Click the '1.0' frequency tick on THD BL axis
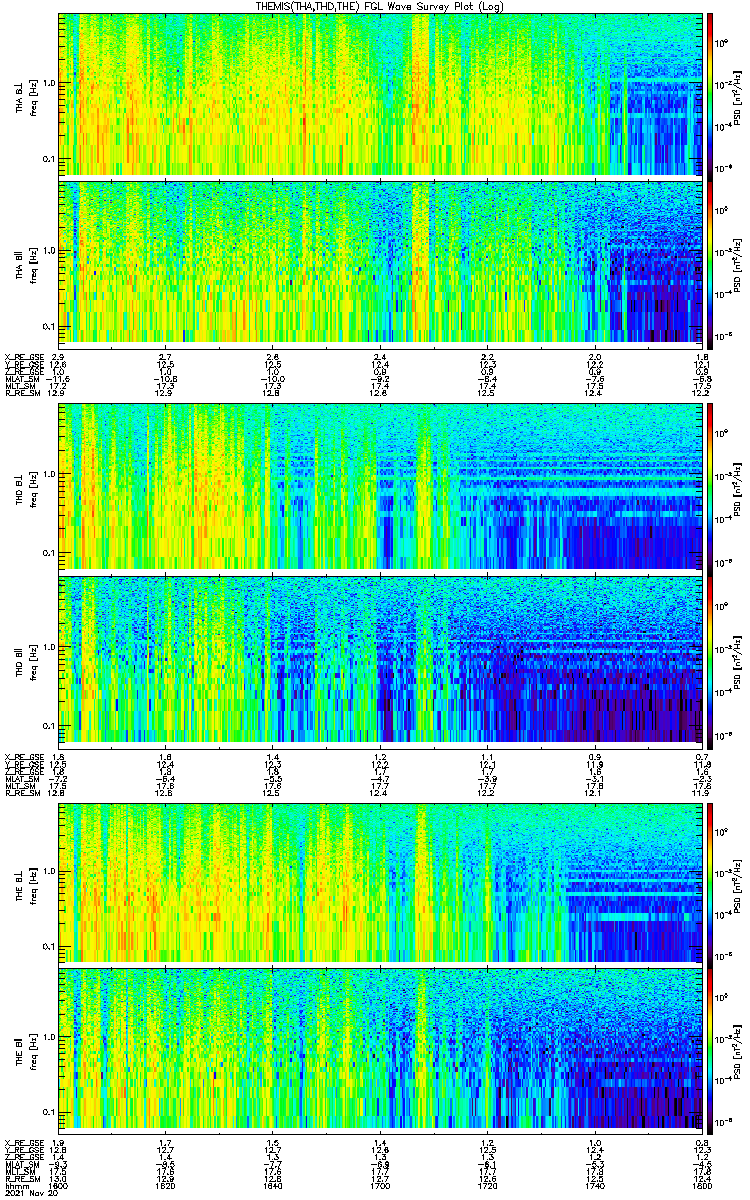Image resolution: width=750 pixels, height=1200 pixels. pos(48,474)
